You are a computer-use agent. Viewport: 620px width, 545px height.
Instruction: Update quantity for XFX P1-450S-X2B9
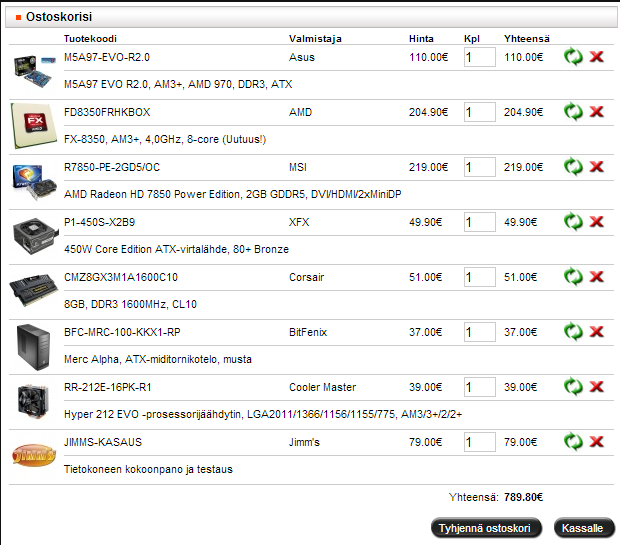pyautogui.click(x=573, y=222)
